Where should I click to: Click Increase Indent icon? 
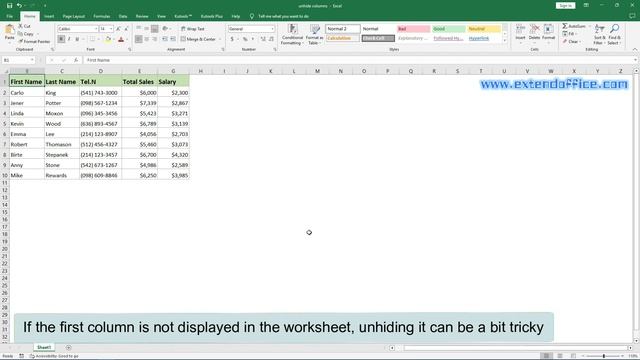point(173,39)
